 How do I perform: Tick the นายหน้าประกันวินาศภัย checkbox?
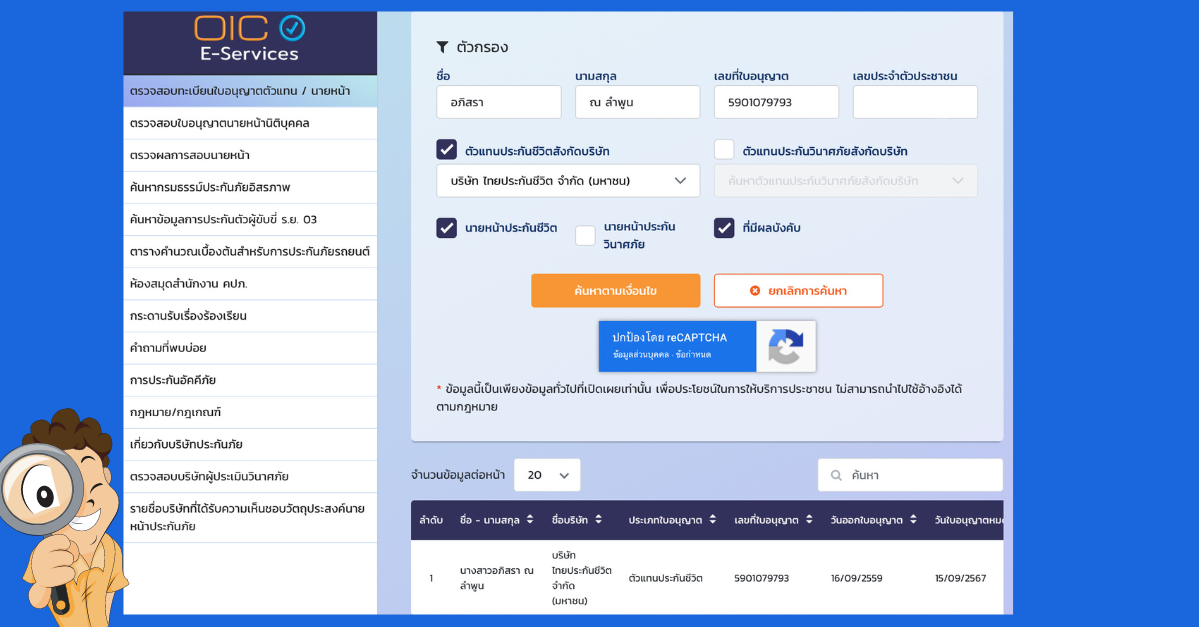pos(585,236)
